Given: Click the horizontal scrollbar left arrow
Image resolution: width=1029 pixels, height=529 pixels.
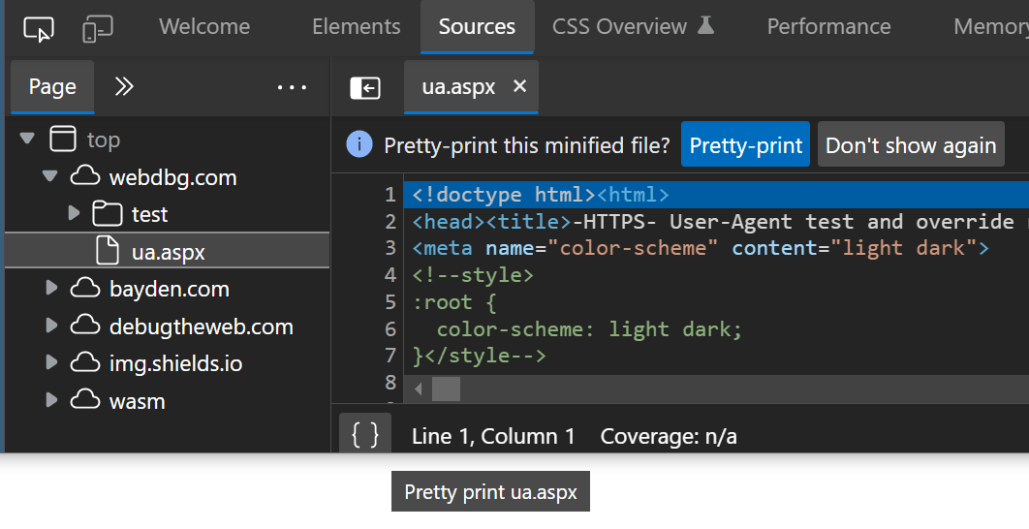Looking at the screenshot, I should 418,389.
